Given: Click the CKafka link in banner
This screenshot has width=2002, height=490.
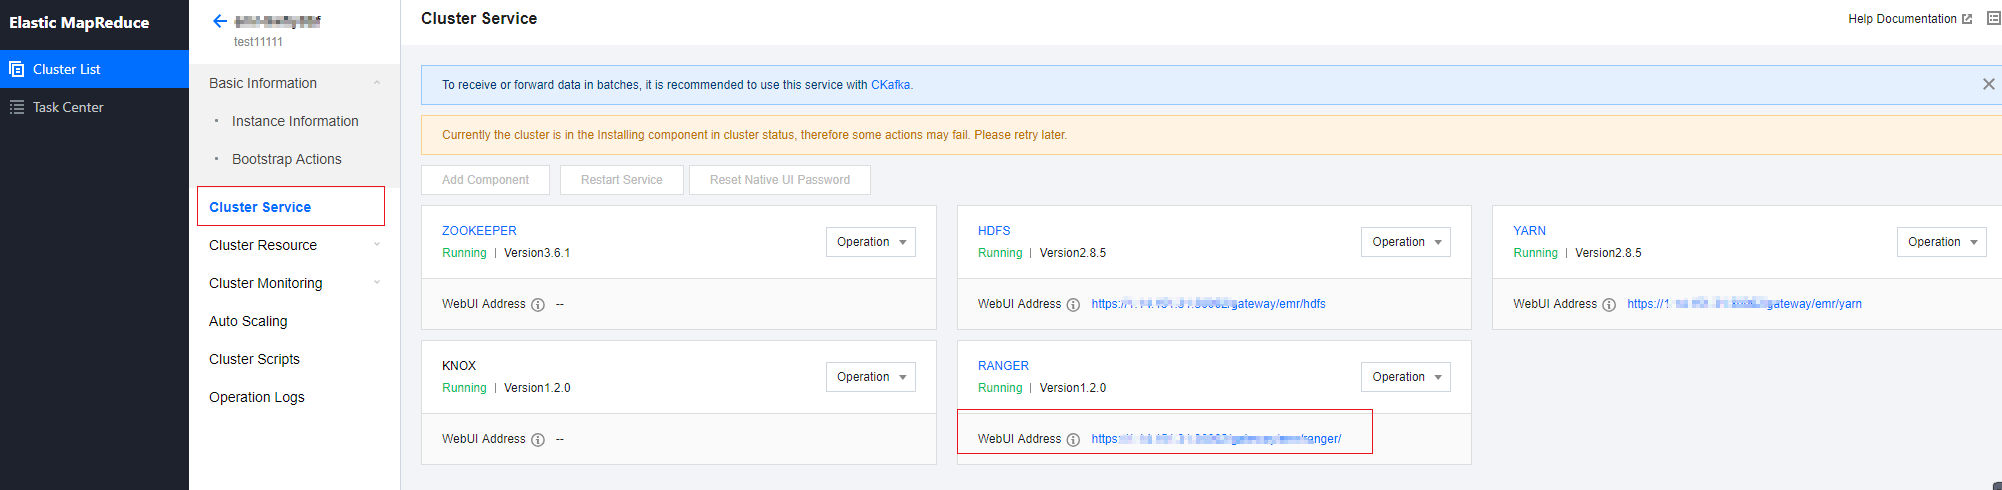Looking at the screenshot, I should [x=890, y=85].
